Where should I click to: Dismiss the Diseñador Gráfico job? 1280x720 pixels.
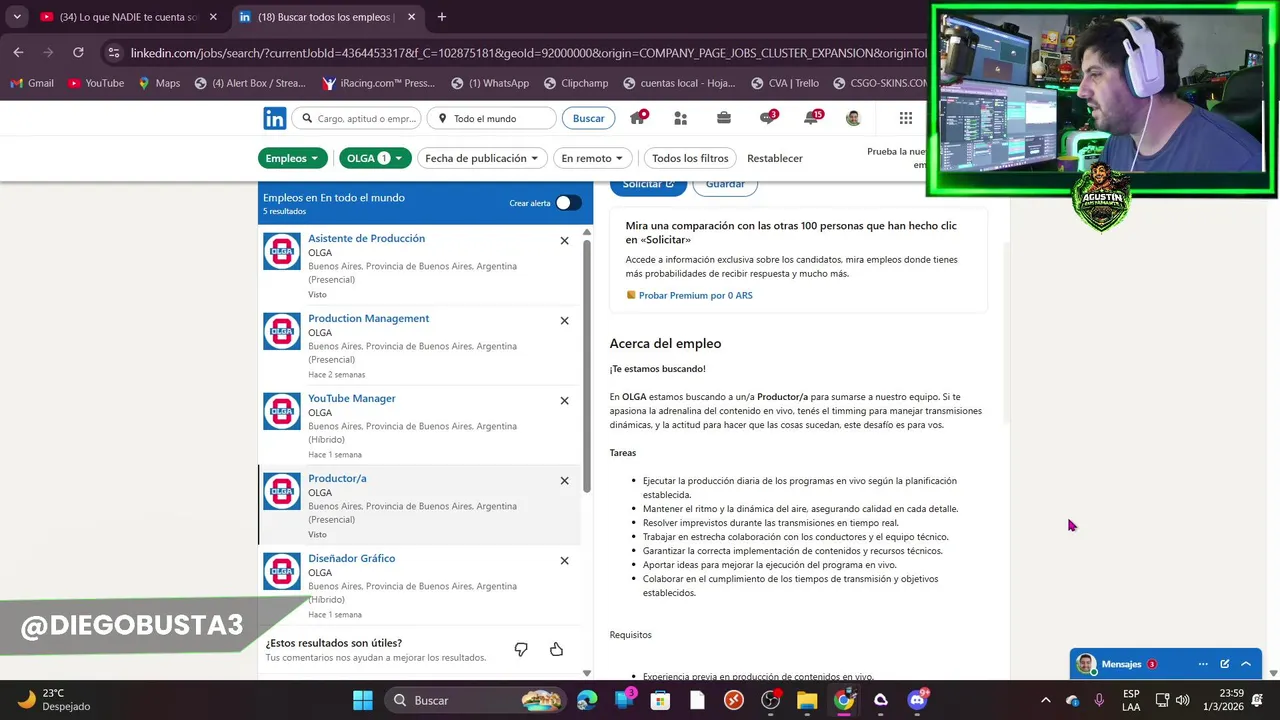pos(564,561)
